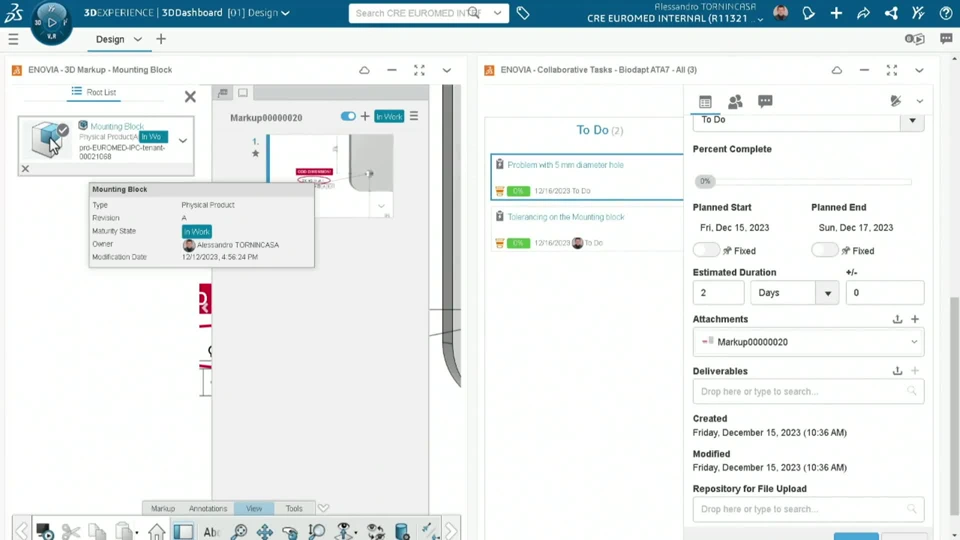Click the Mounting Block product link

(x=117, y=126)
